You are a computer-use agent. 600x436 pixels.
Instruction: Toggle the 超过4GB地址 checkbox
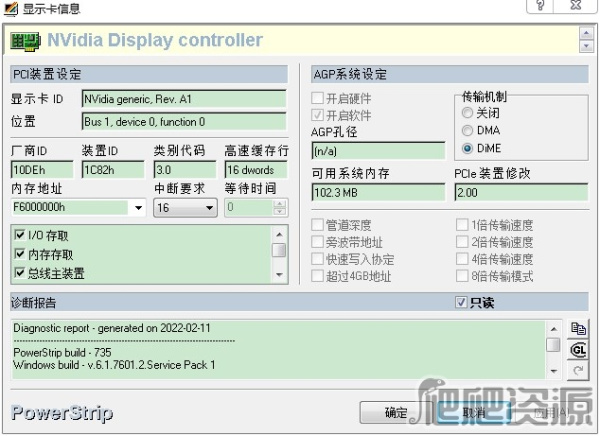point(317,276)
